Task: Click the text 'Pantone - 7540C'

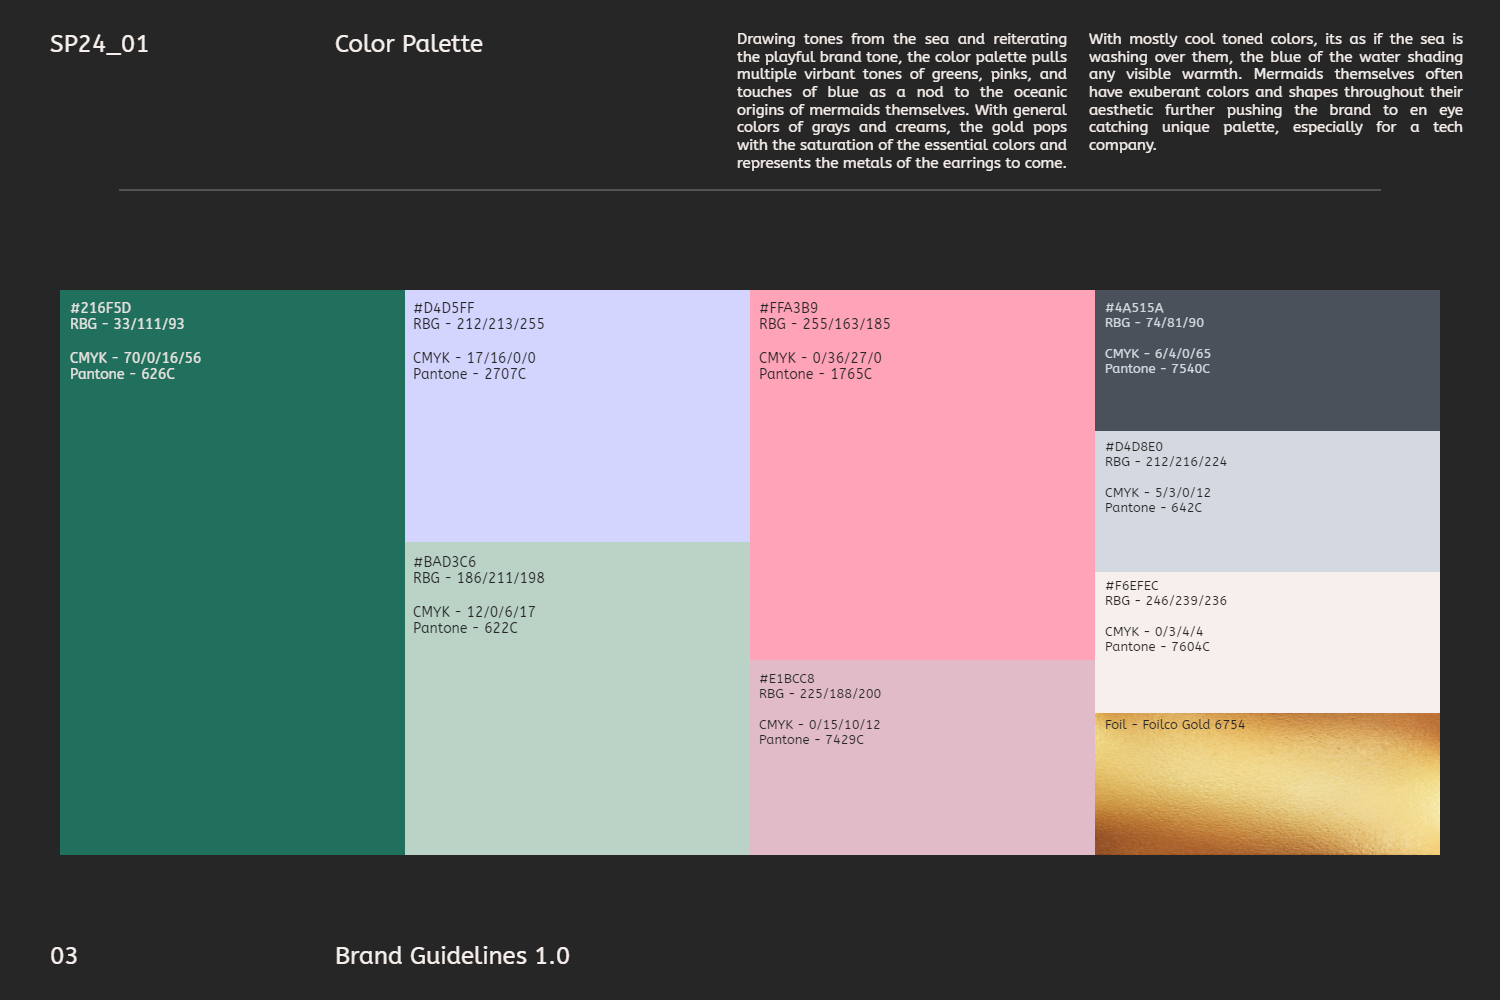Action: tap(1157, 369)
